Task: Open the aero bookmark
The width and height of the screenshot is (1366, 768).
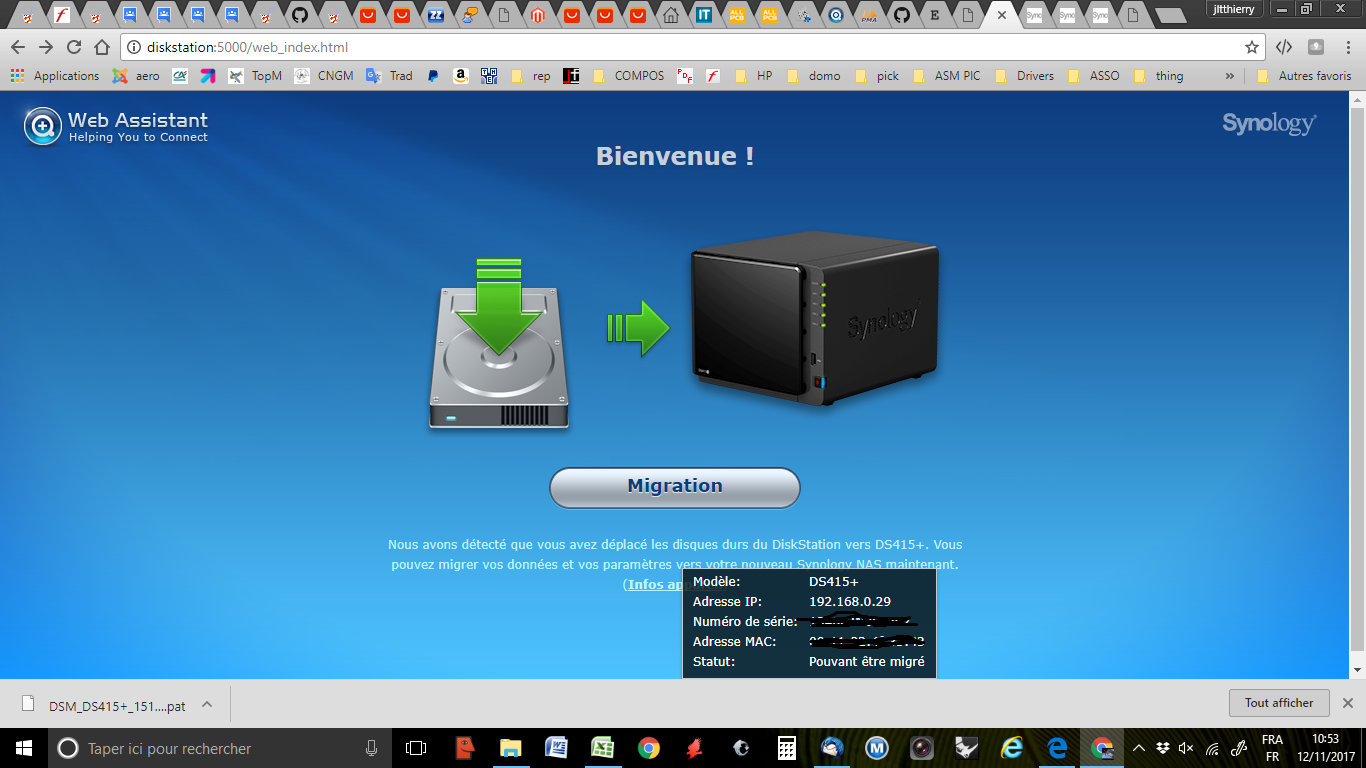Action: click(x=136, y=76)
